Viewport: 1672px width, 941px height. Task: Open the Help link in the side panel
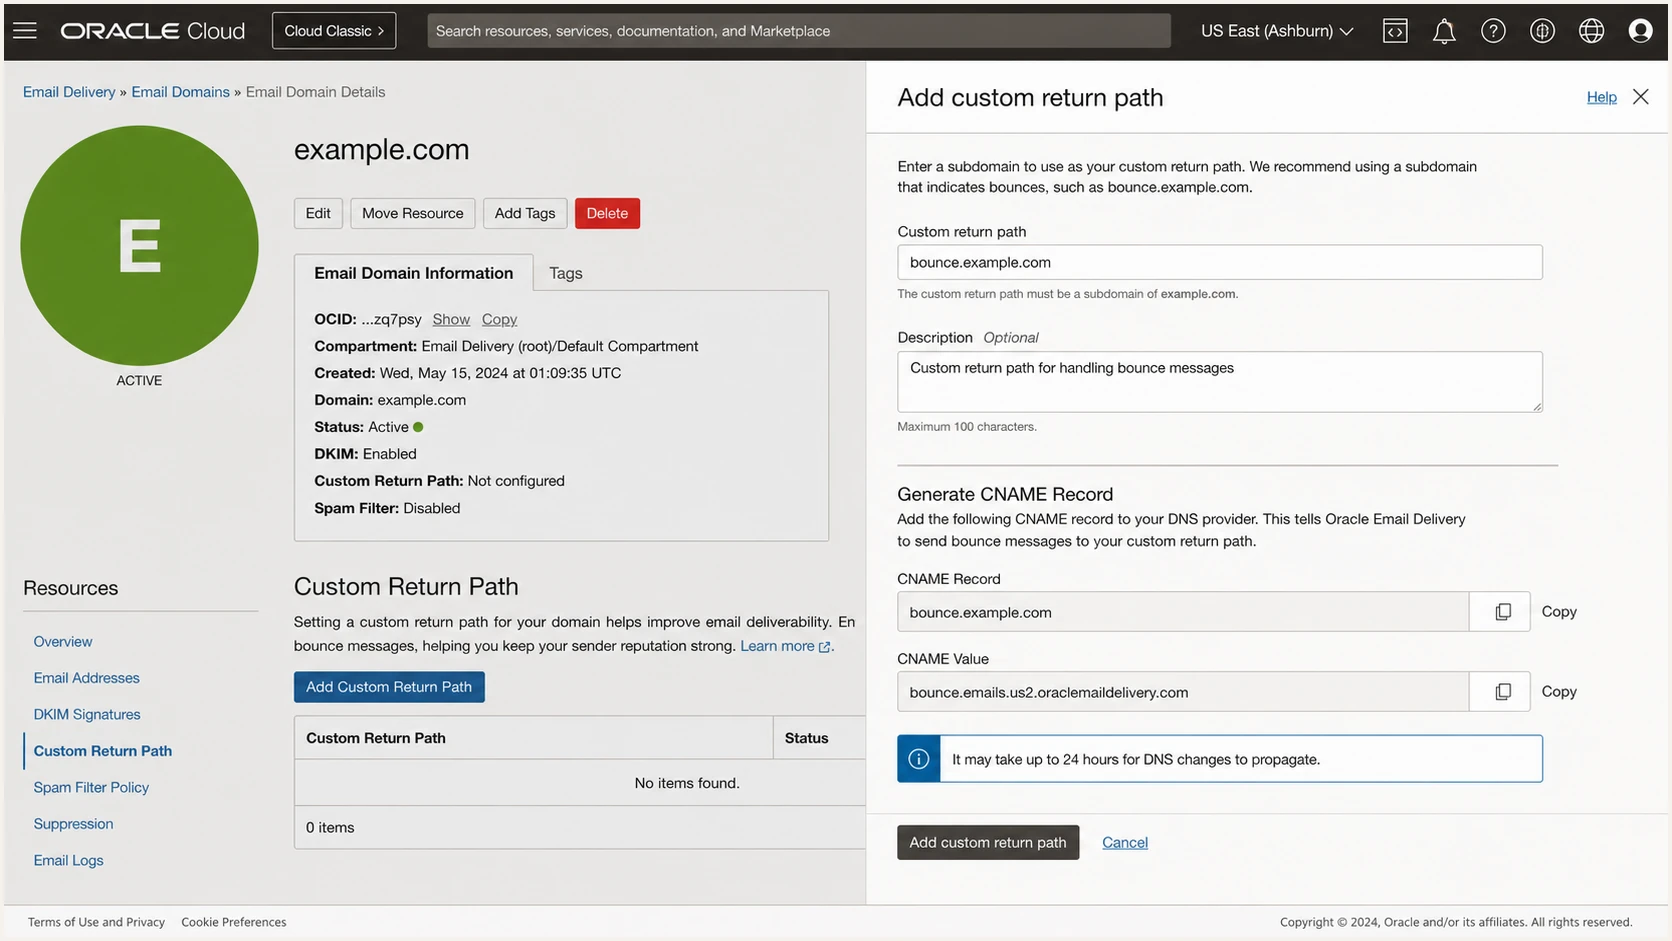(x=1601, y=97)
